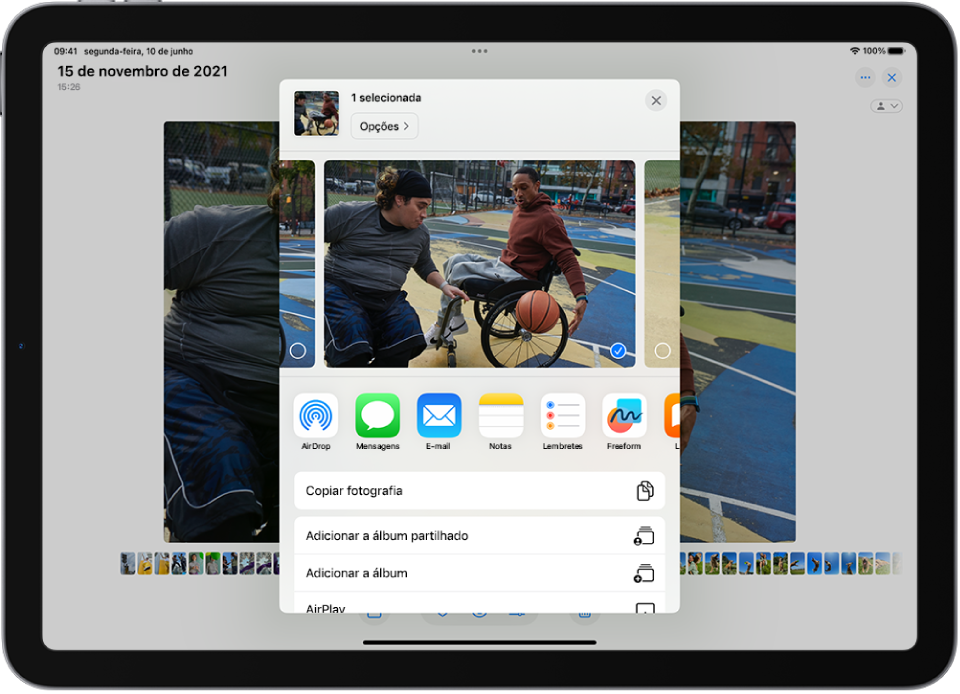
Task: Select the photo right of the checked one
Action: (662, 351)
